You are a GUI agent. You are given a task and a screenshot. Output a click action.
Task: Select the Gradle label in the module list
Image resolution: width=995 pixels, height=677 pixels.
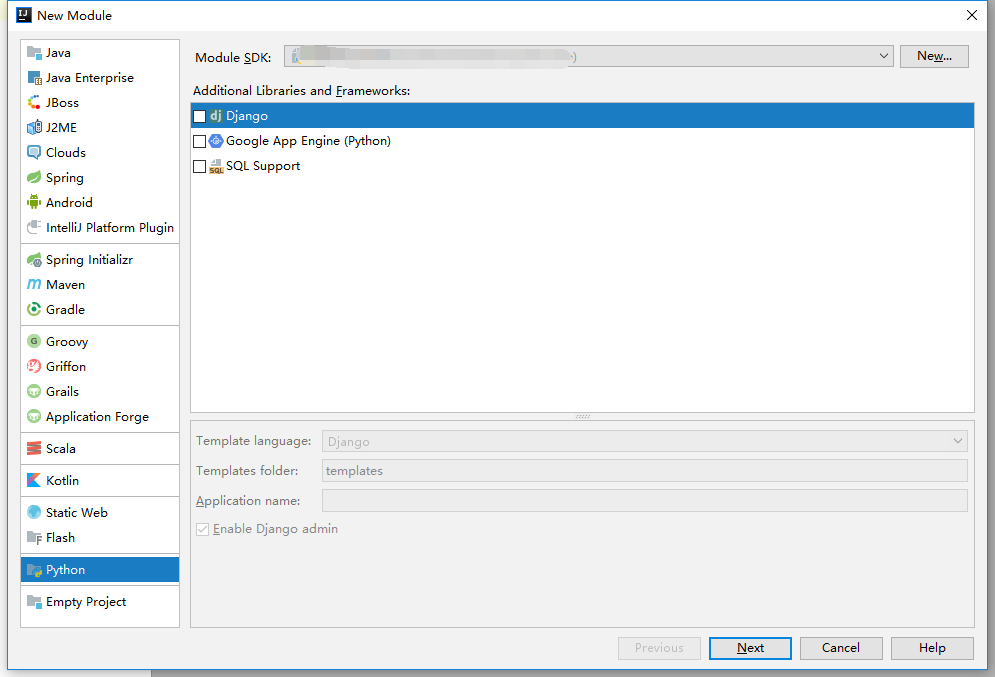tap(65, 310)
